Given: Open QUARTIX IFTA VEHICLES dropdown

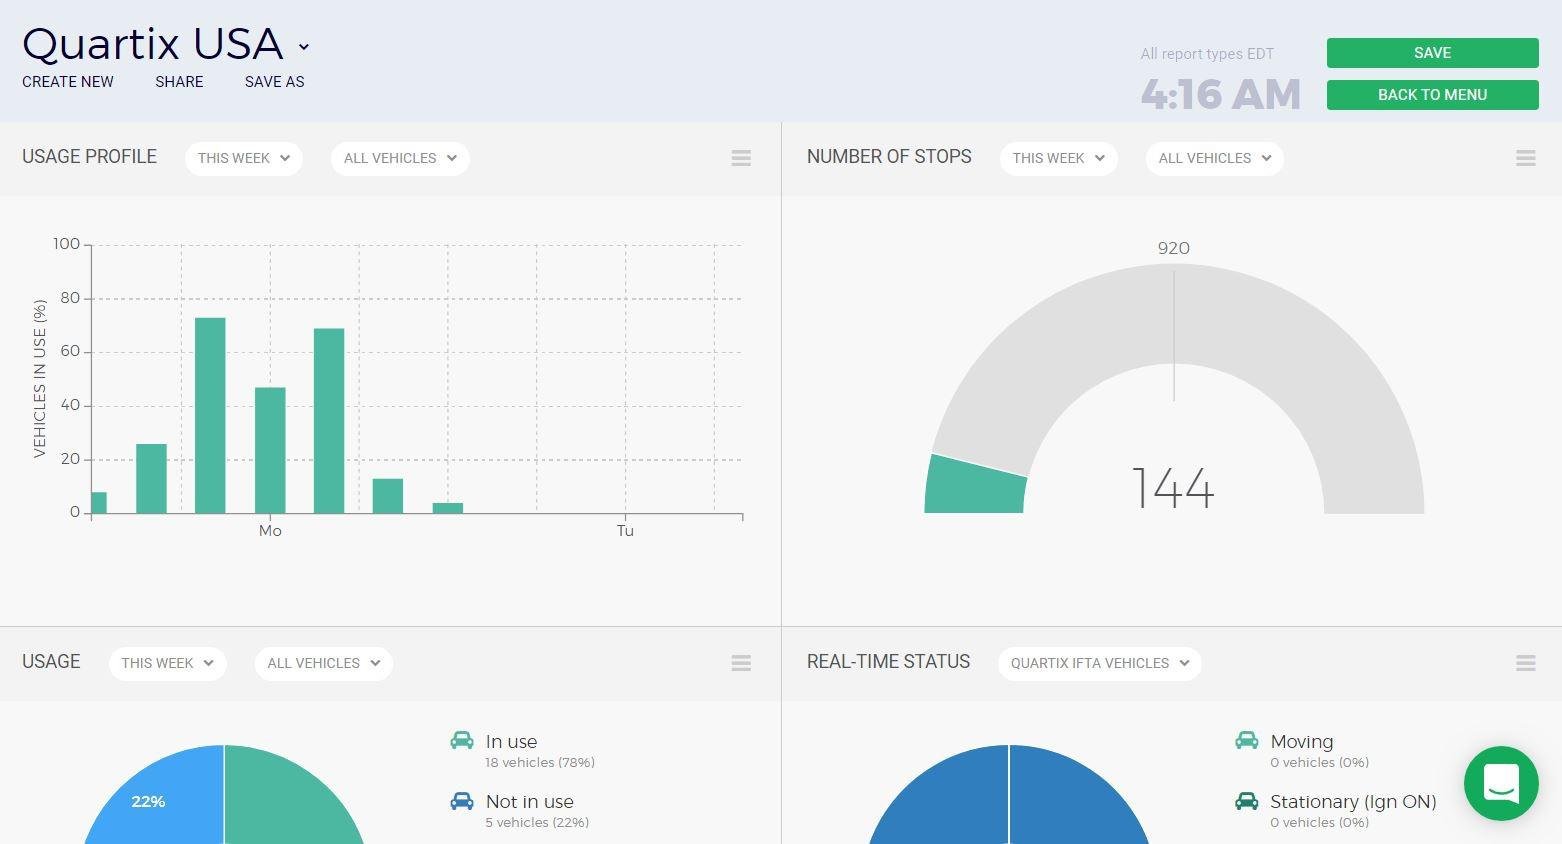Looking at the screenshot, I should [1100, 663].
